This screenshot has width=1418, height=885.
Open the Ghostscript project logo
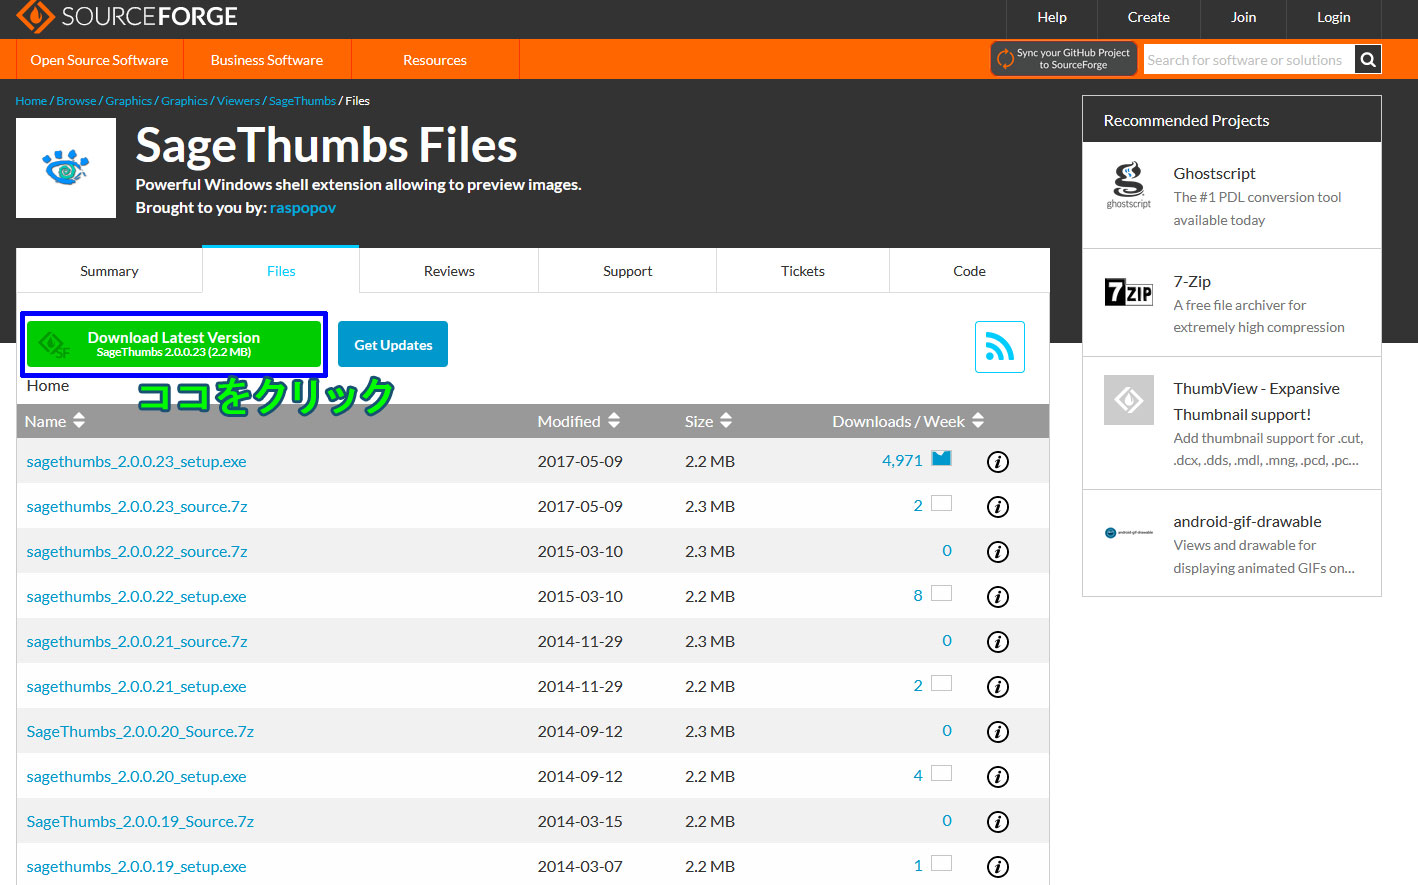[1129, 185]
